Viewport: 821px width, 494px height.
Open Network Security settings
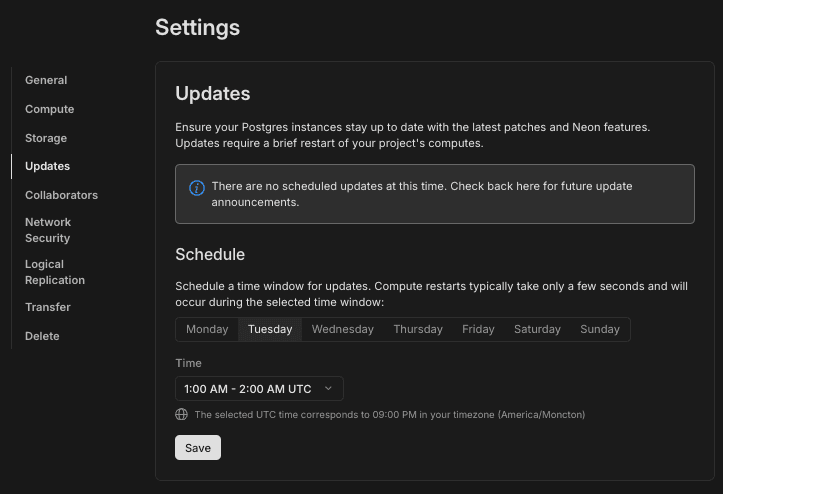click(48, 230)
